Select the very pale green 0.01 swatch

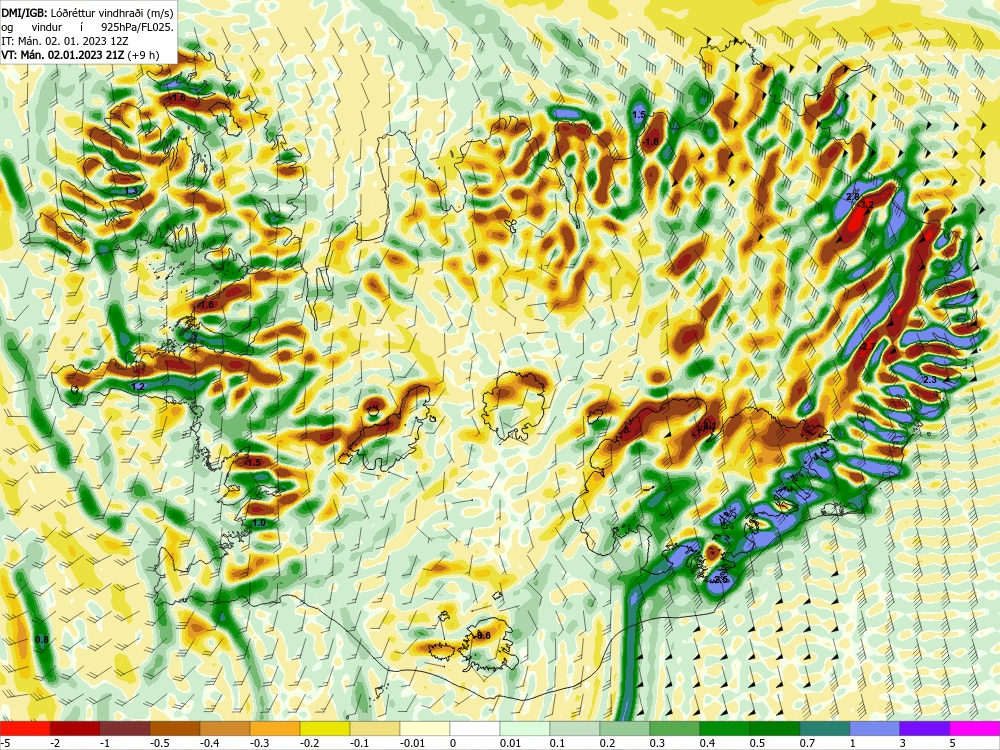pos(525,728)
